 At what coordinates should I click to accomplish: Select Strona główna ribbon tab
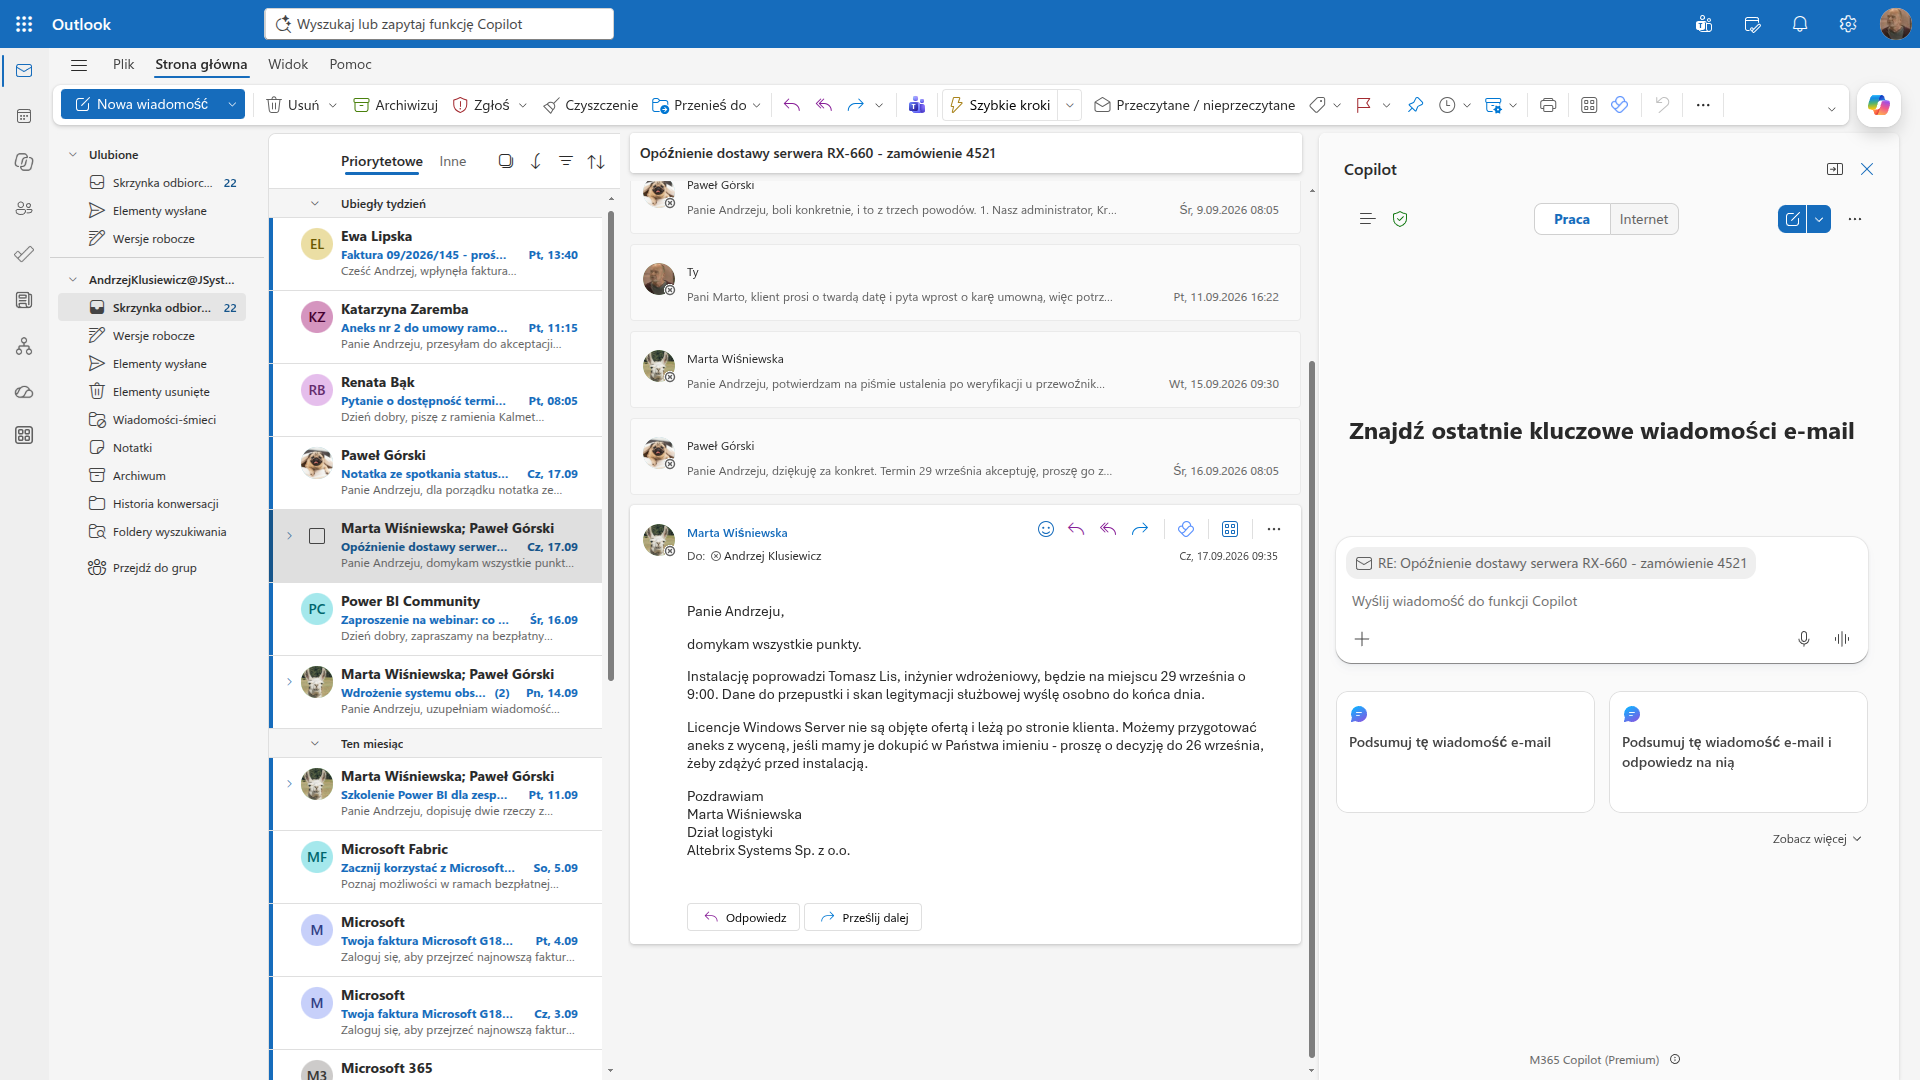(201, 64)
